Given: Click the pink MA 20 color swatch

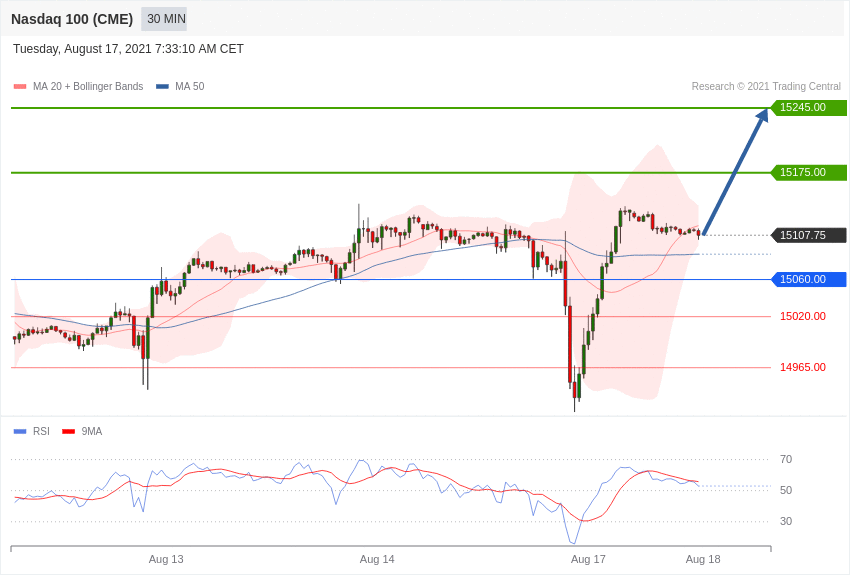Looking at the screenshot, I should [x=20, y=86].
